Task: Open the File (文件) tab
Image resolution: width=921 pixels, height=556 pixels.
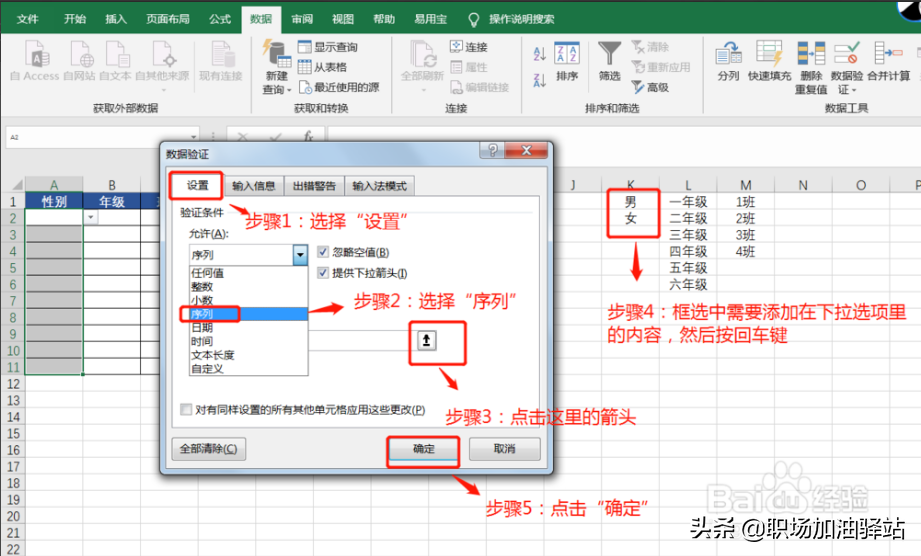Action: click(28, 19)
